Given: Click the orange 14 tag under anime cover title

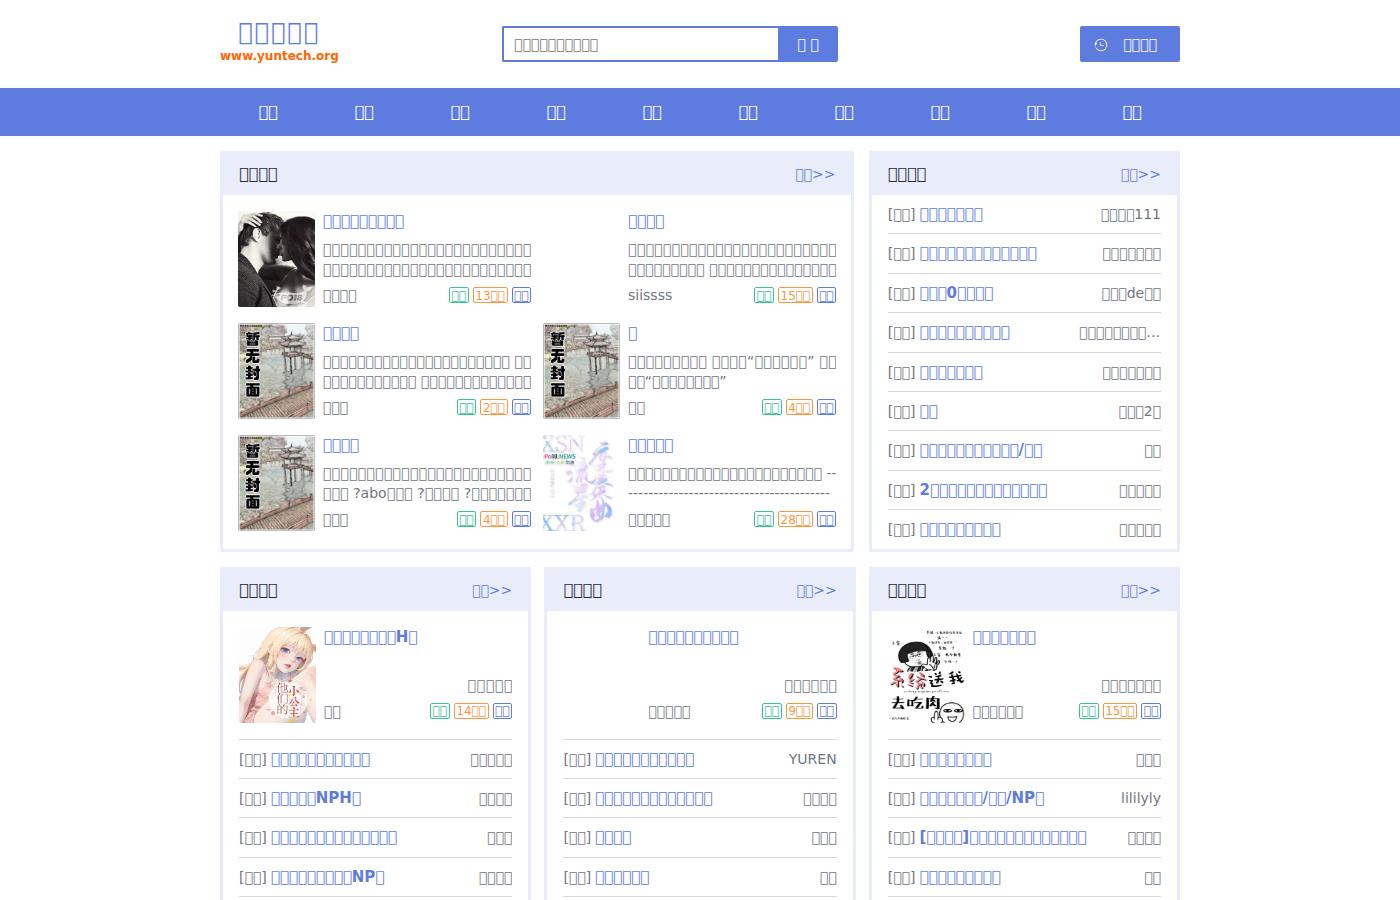Looking at the screenshot, I should click(471, 711).
